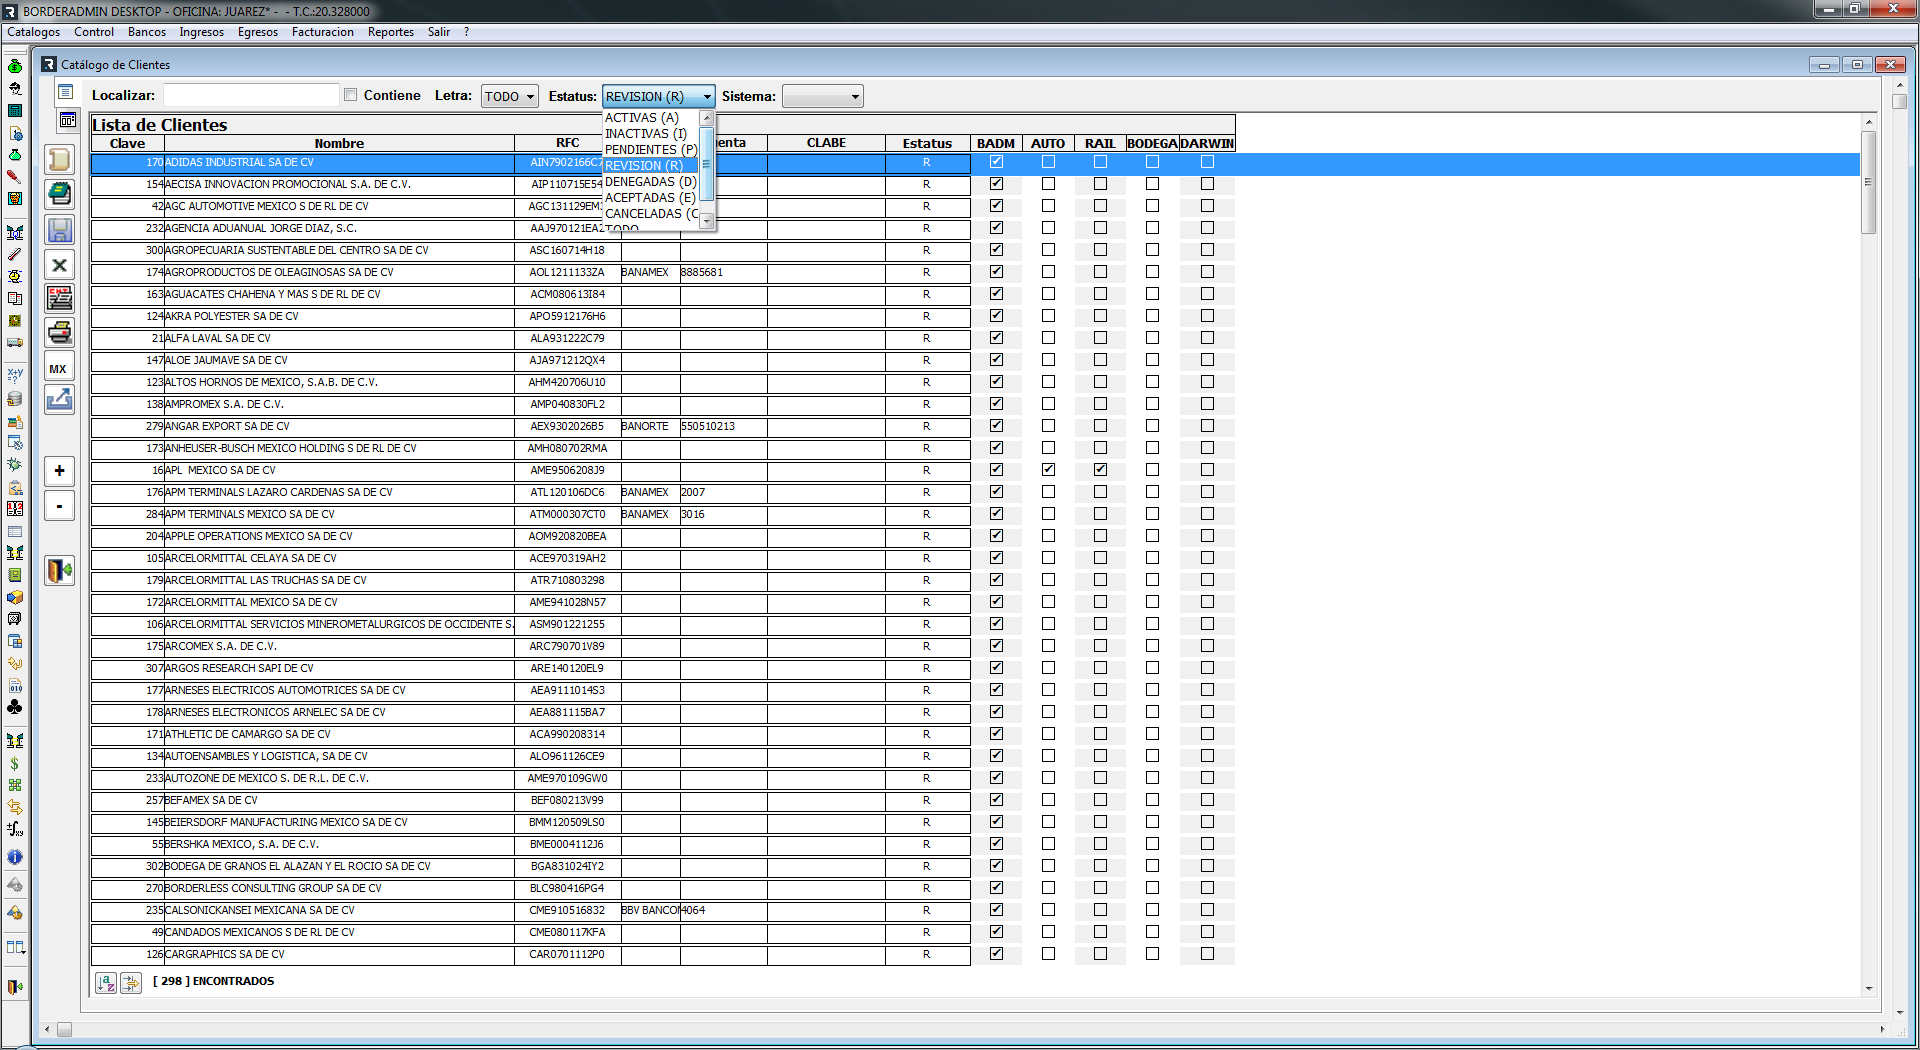Click the x+y formula icon in sidebar
The image size is (1920, 1050).
click(x=15, y=375)
